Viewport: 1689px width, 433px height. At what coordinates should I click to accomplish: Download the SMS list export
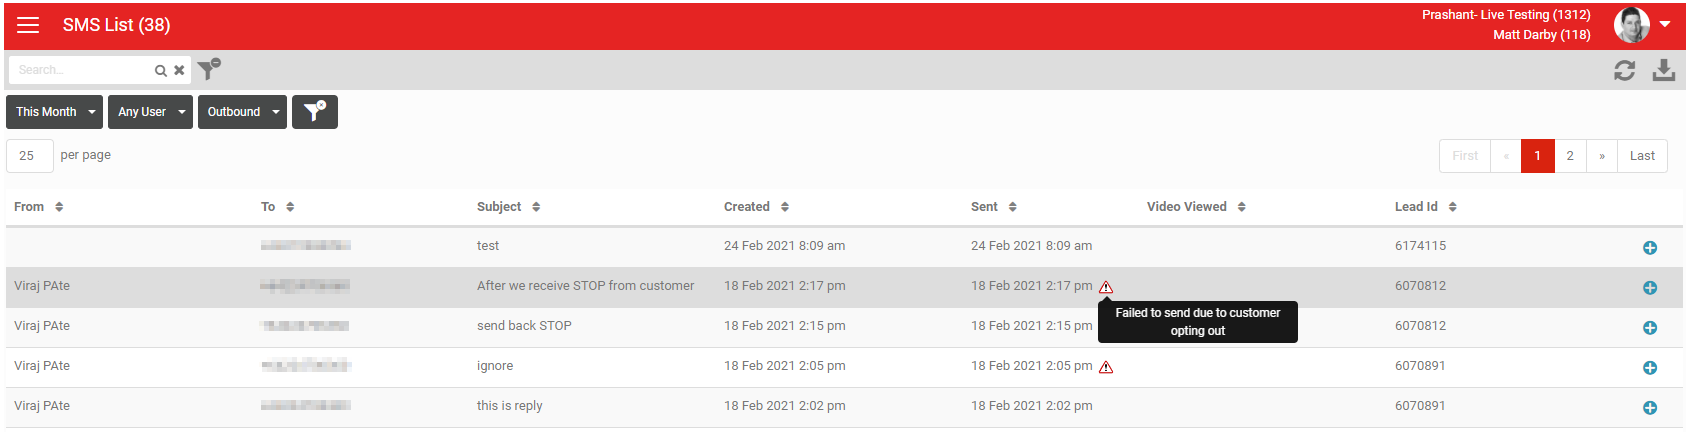point(1664,70)
